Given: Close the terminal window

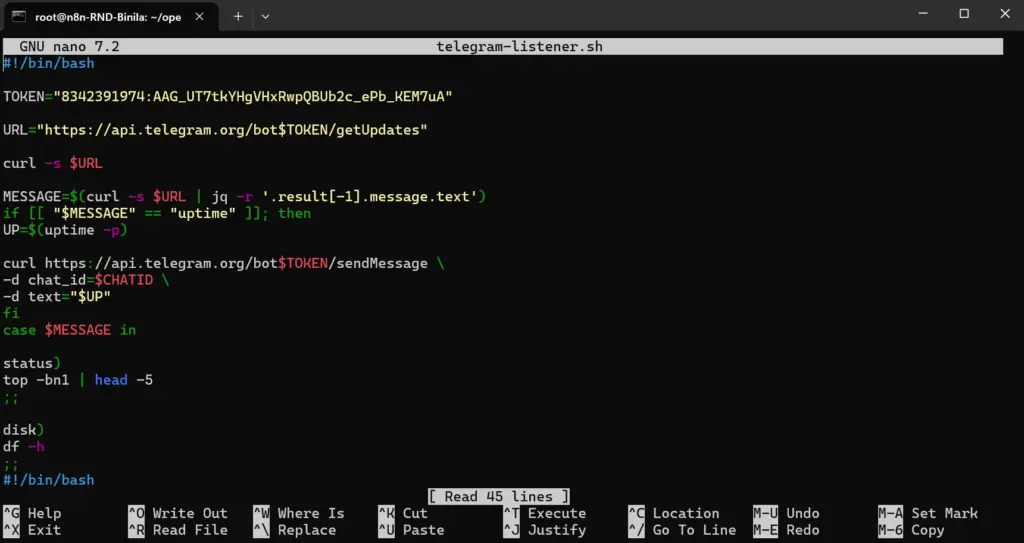Looking at the screenshot, I should (x=1005, y=14).
